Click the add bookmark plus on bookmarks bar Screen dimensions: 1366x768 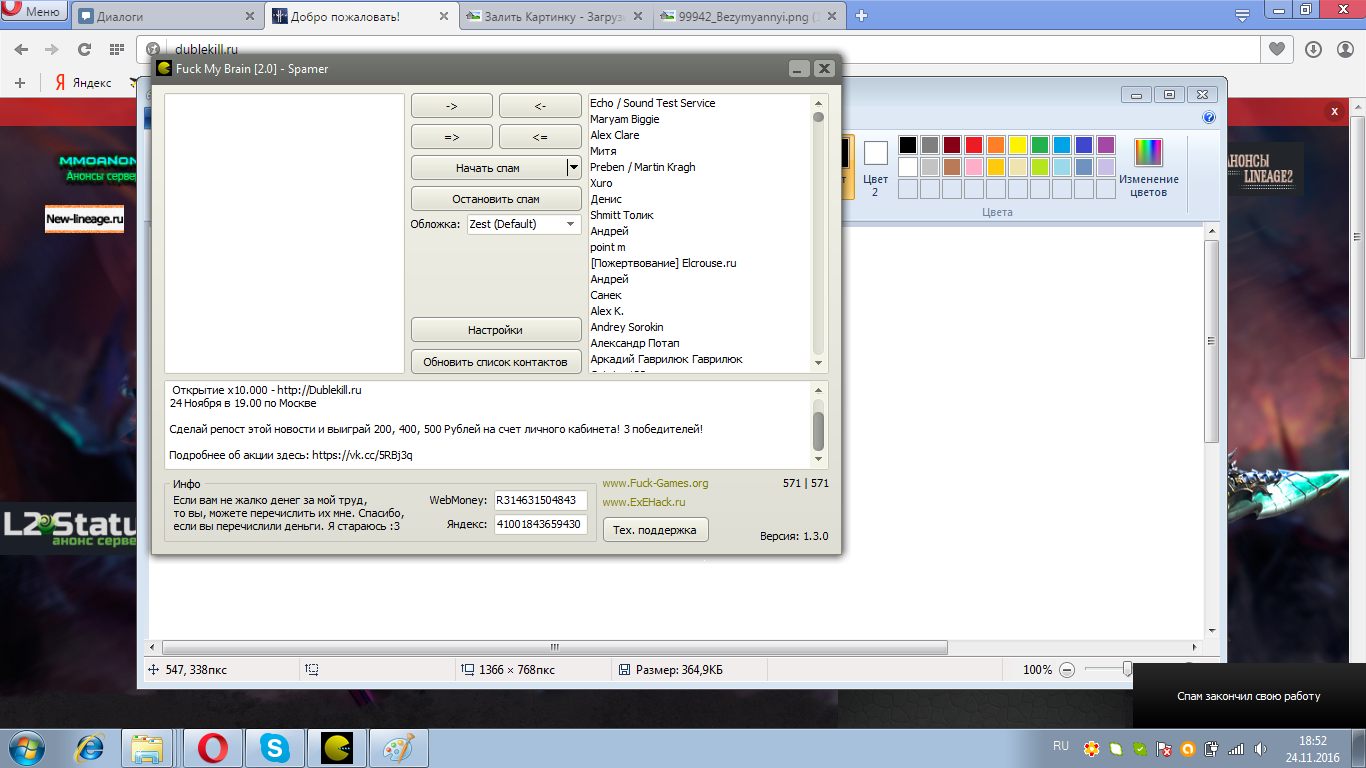click(x=20, y=83)
